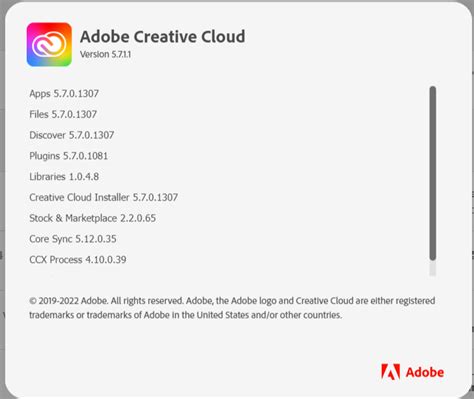
Task: Click the Adobe wordmark text
Action: point(425,372)
